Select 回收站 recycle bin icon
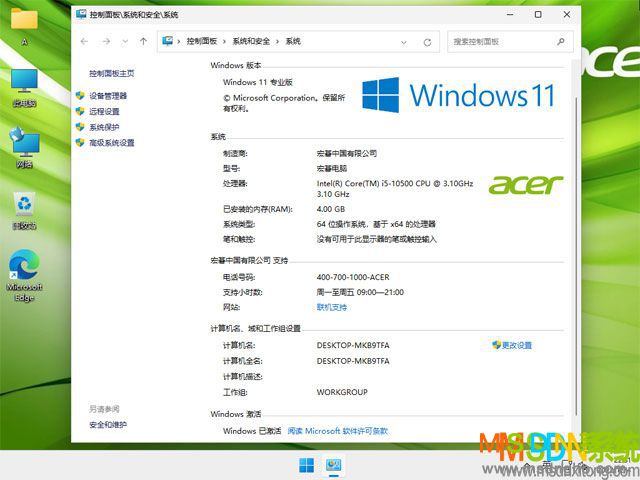 click(24, 211)
